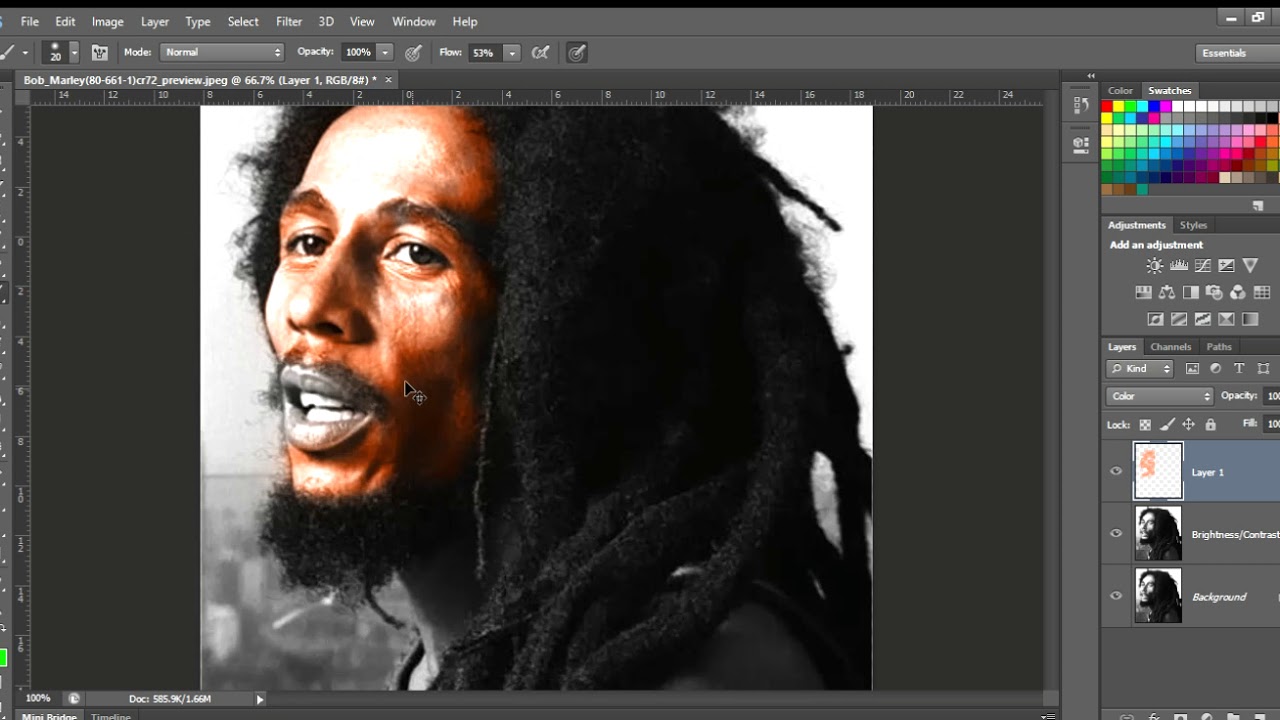1280x720 pixels.
Task: Filter layers by pixel layers icon
Action: click(x=1192, y=369)
